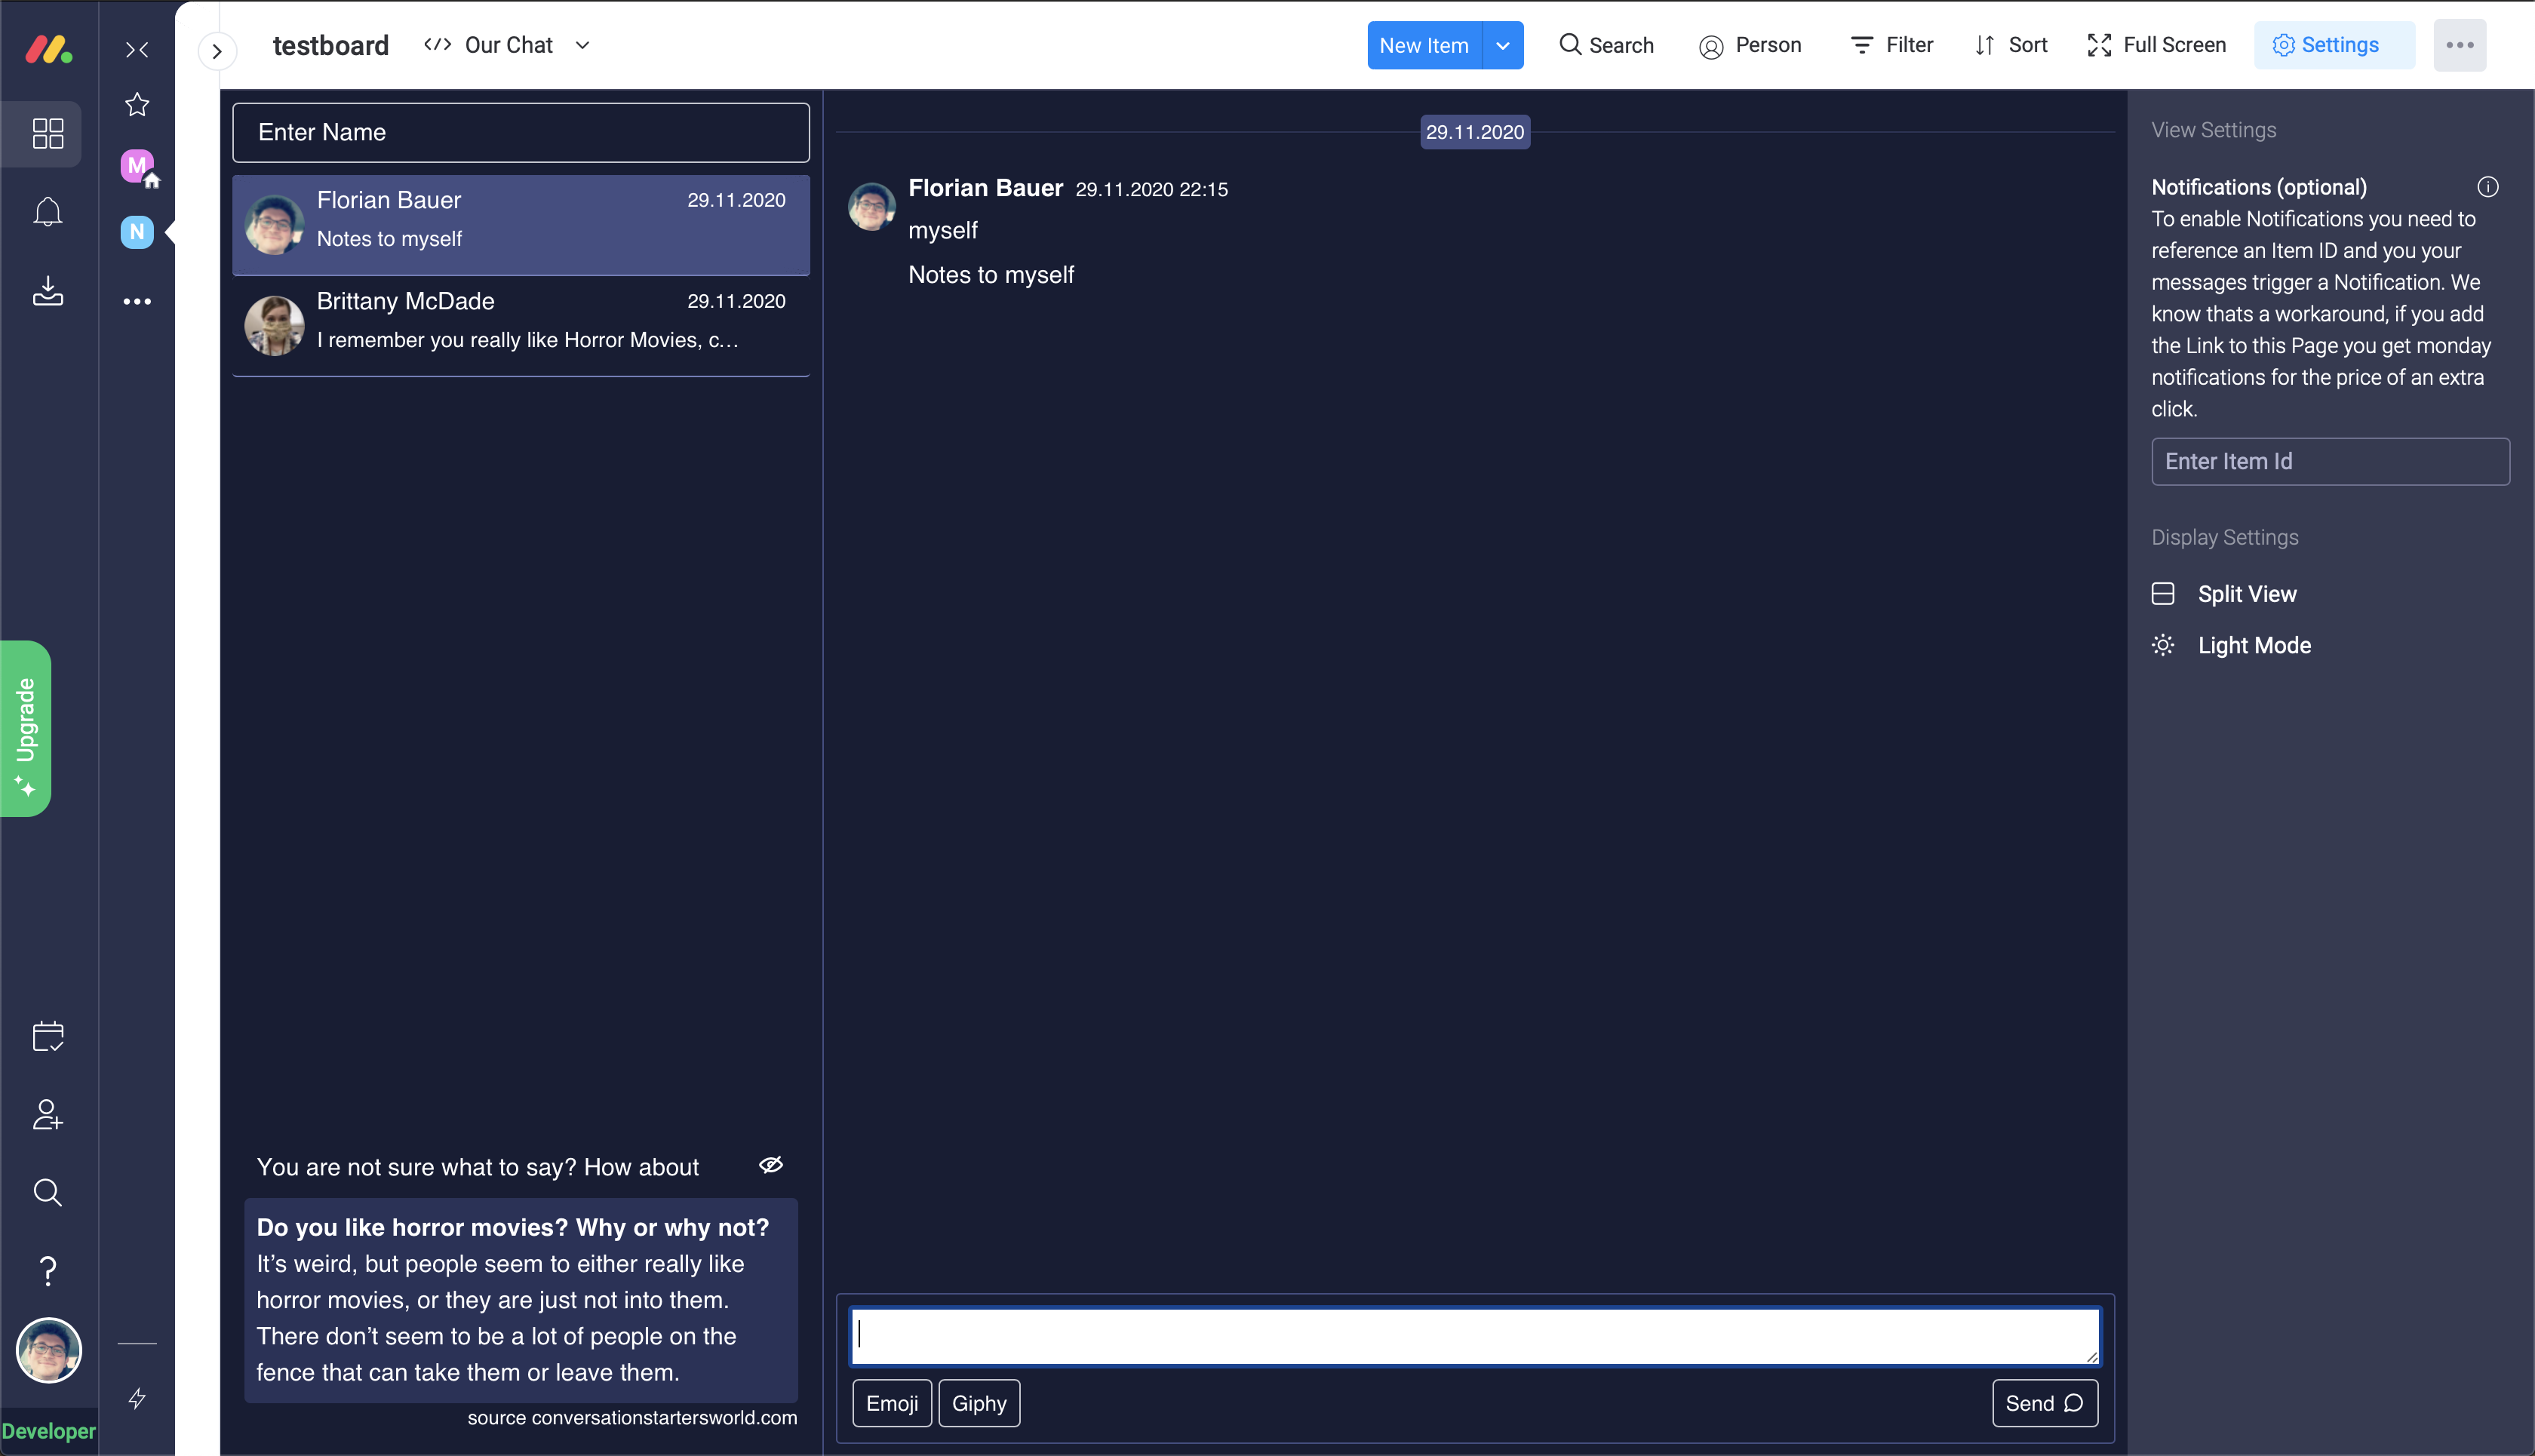Click the Enter Item Id field
This screenshot has height=1456, width=2535.
2329,461
